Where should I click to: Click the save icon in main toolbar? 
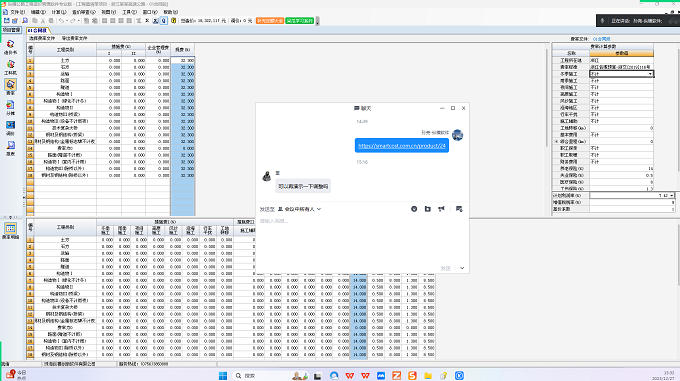(x=7, y=20)
